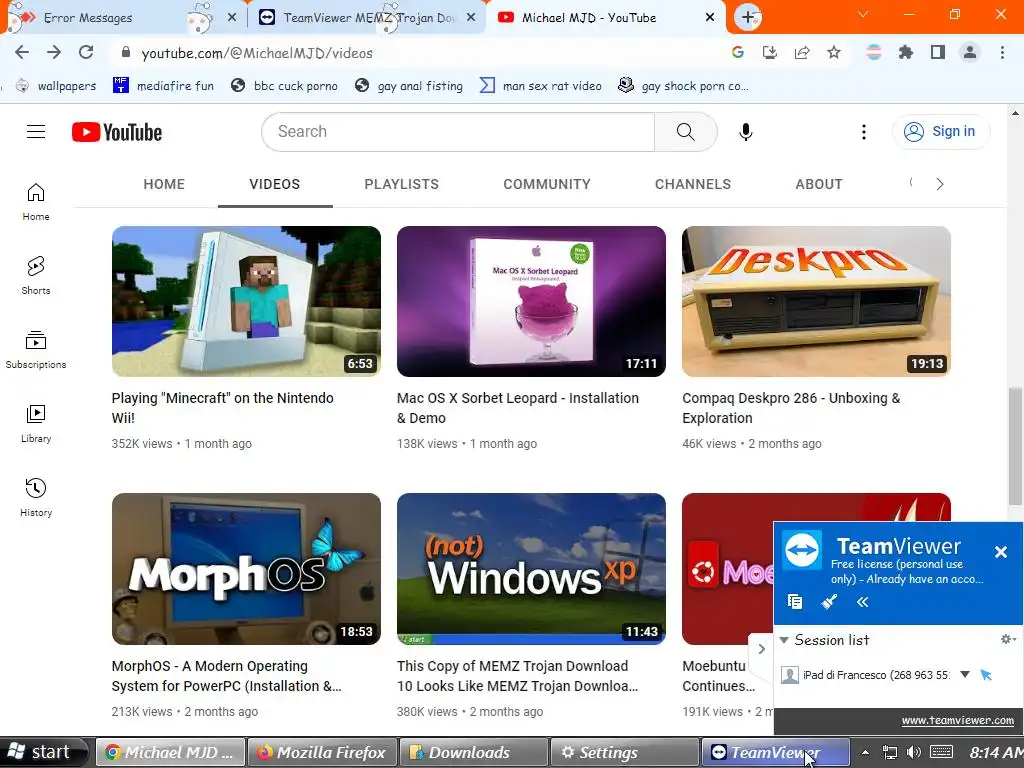Open Shorts in the YouTube sidebar
The height and width of the screenshot is (768, 1024).
(x=36, y=276)
